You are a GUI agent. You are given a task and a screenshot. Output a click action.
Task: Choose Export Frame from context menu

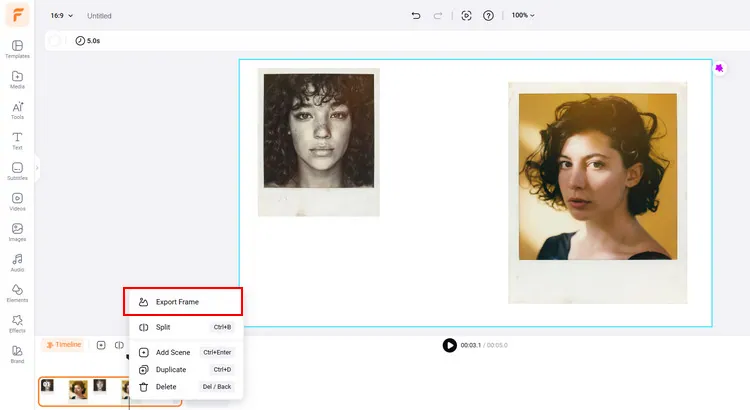(182, 301)
